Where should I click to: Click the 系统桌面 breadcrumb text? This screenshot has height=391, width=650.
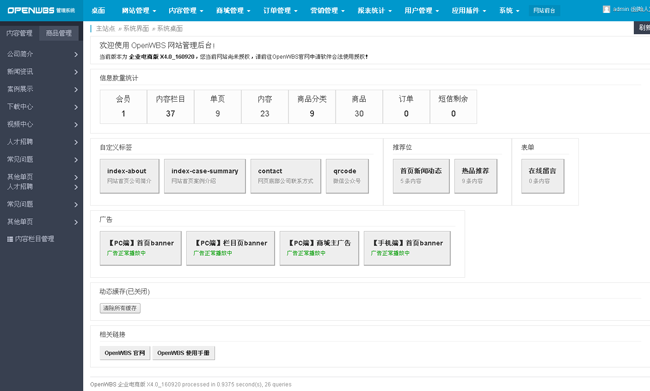click(170, 29)
